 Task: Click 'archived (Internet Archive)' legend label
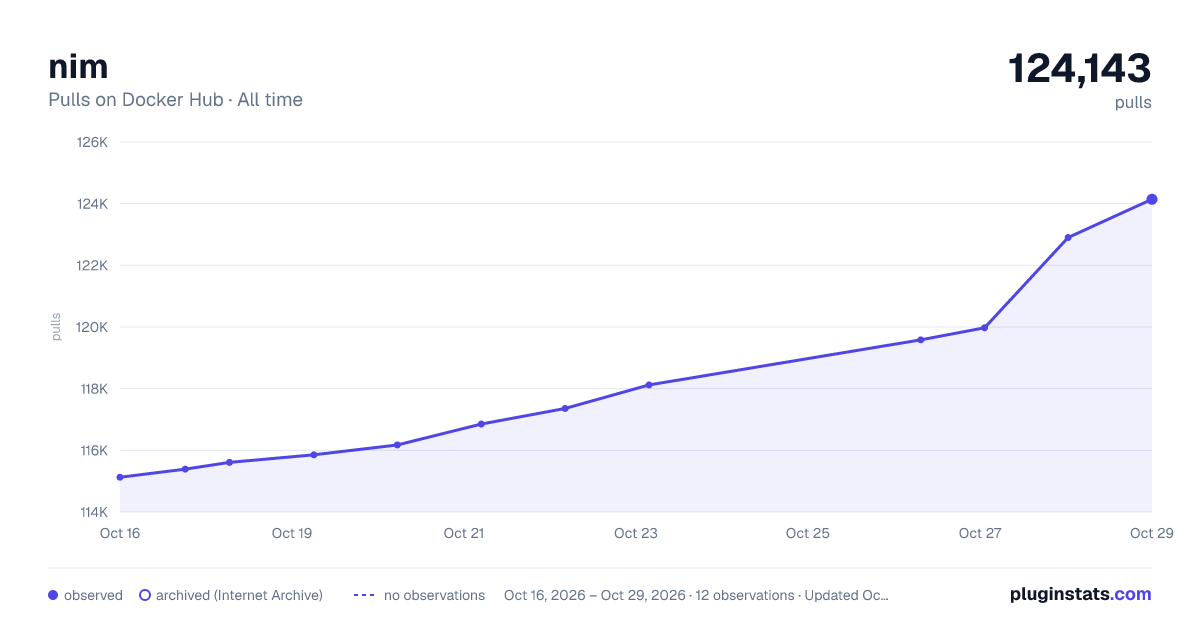[x=239, y=595]
